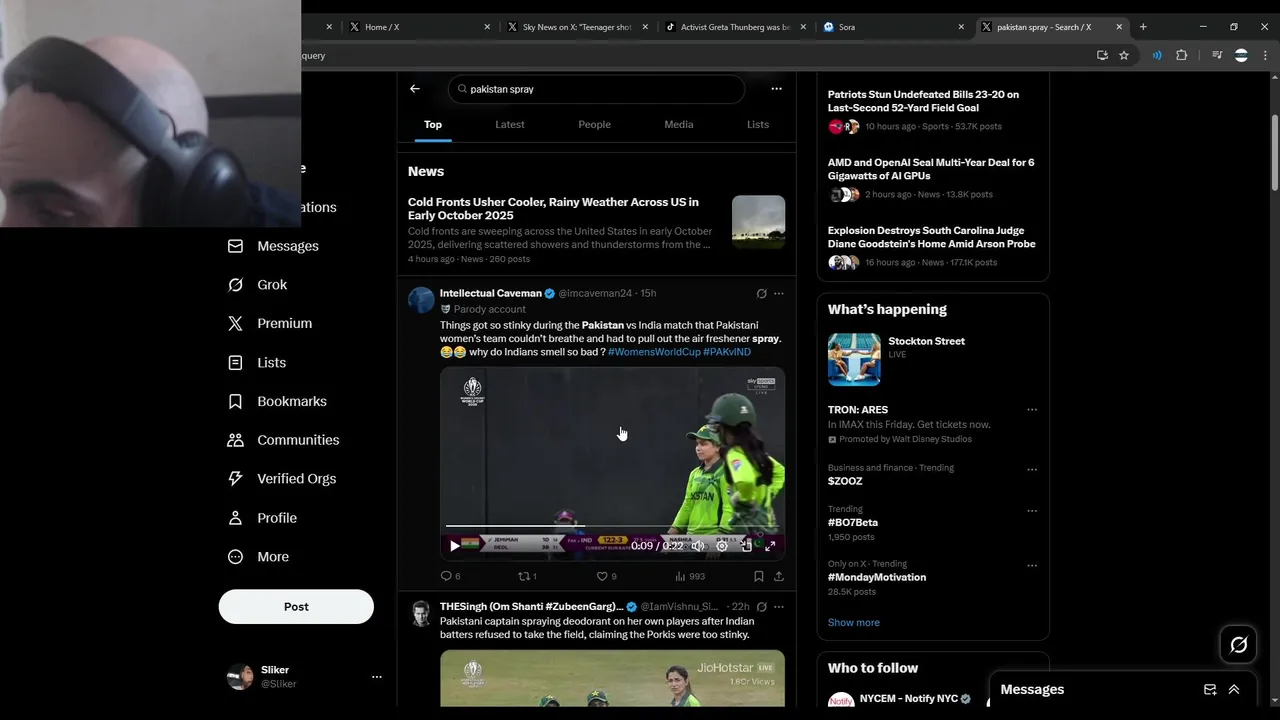The image size is (1280, 720).
Task: Open Messages from the sidebar
Action: (x=273, y=246)
